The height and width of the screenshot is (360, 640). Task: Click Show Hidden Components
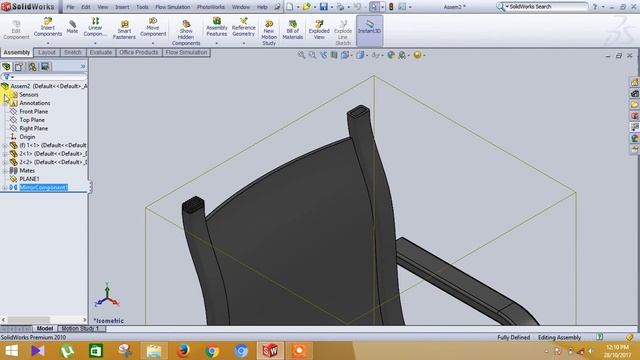(186, 32)
